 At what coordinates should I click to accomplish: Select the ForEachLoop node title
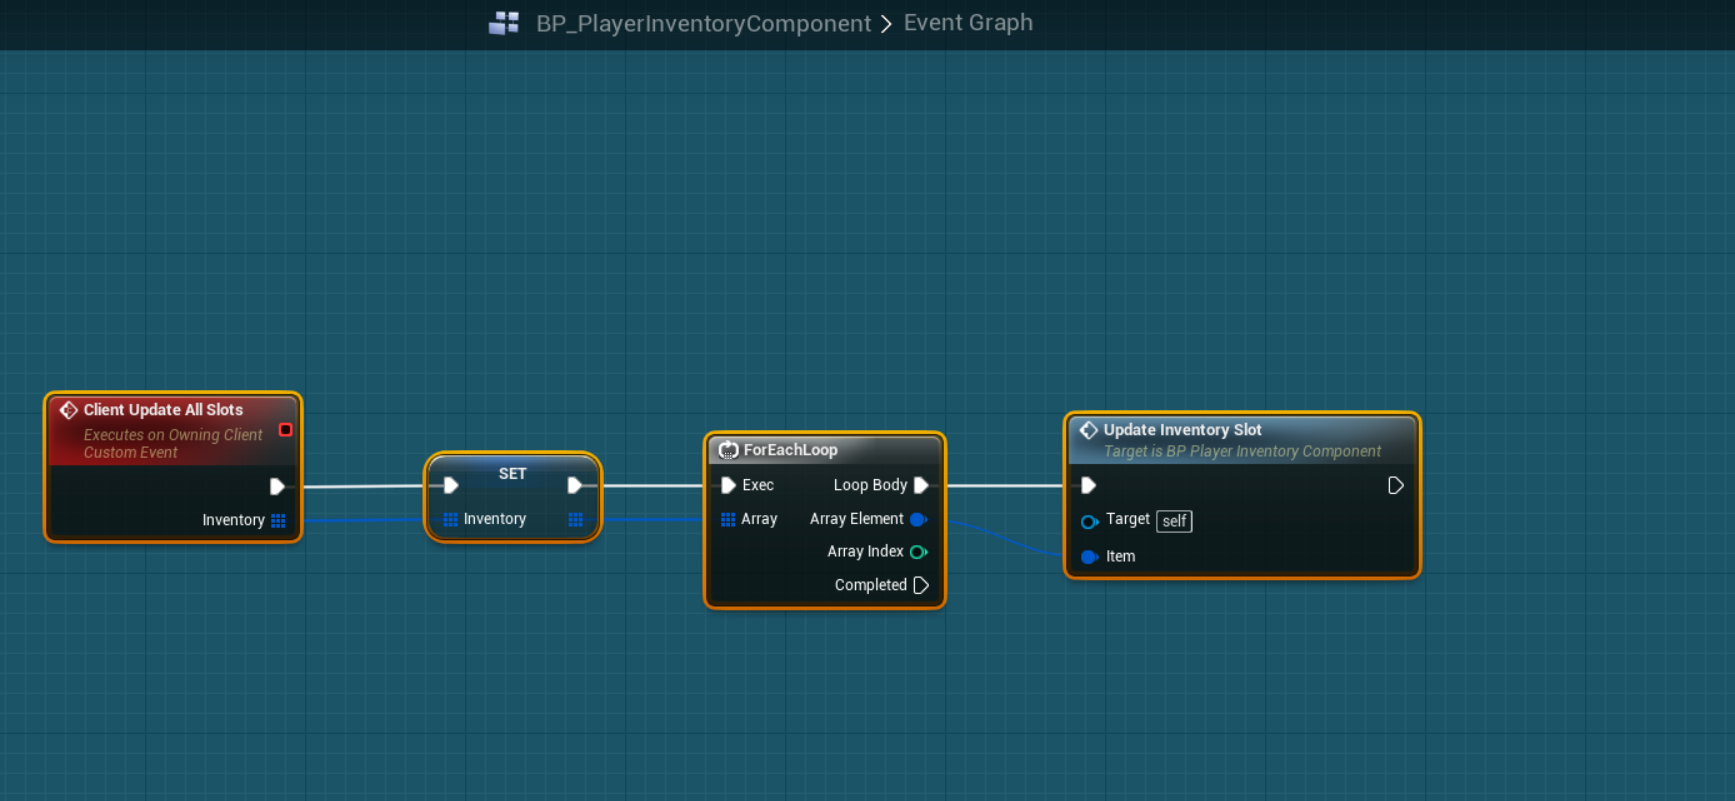790,450
